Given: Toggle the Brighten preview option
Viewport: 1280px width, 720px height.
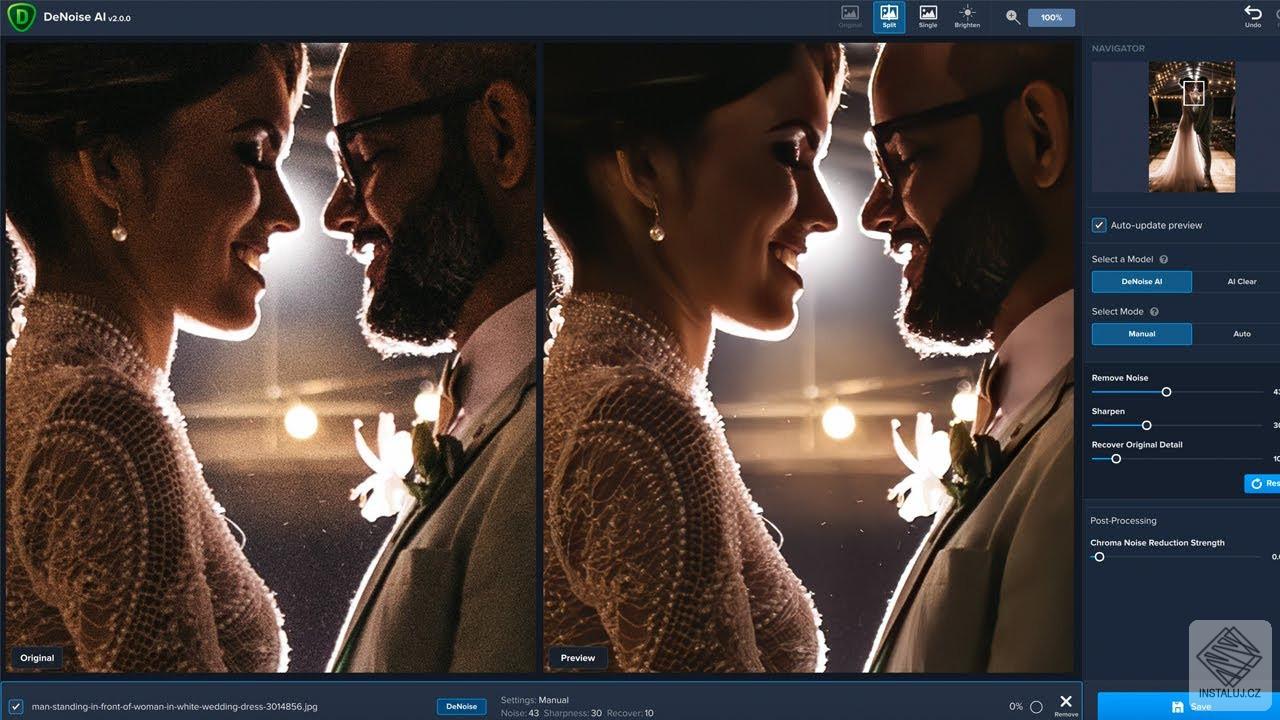Looking at the screenshot, I should click(967, 17).
